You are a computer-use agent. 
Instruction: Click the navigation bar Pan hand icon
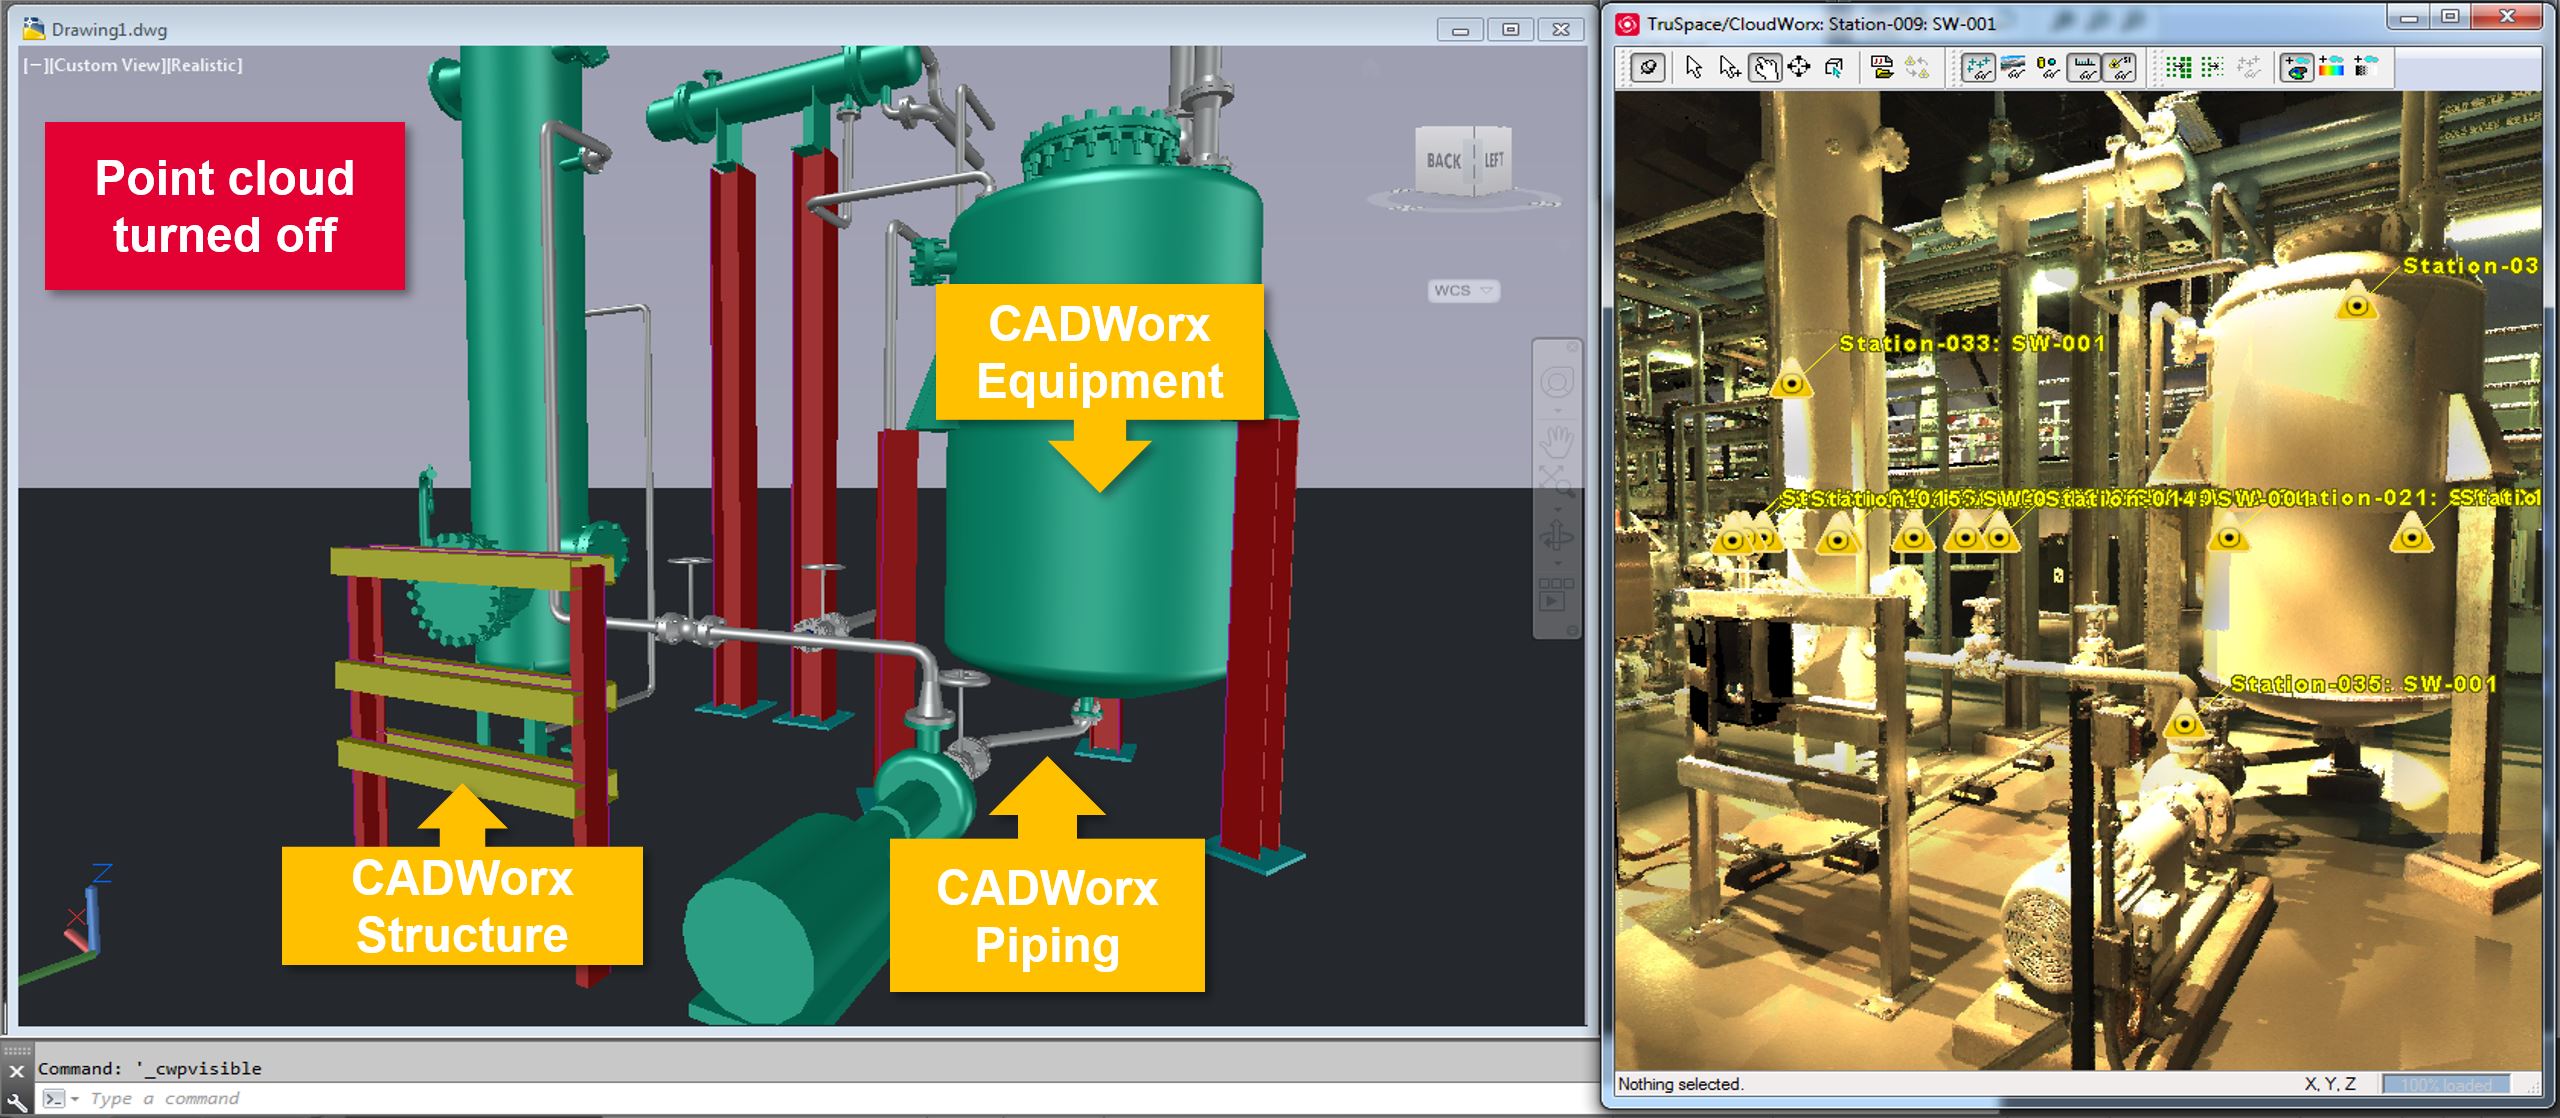[1557, 439]
